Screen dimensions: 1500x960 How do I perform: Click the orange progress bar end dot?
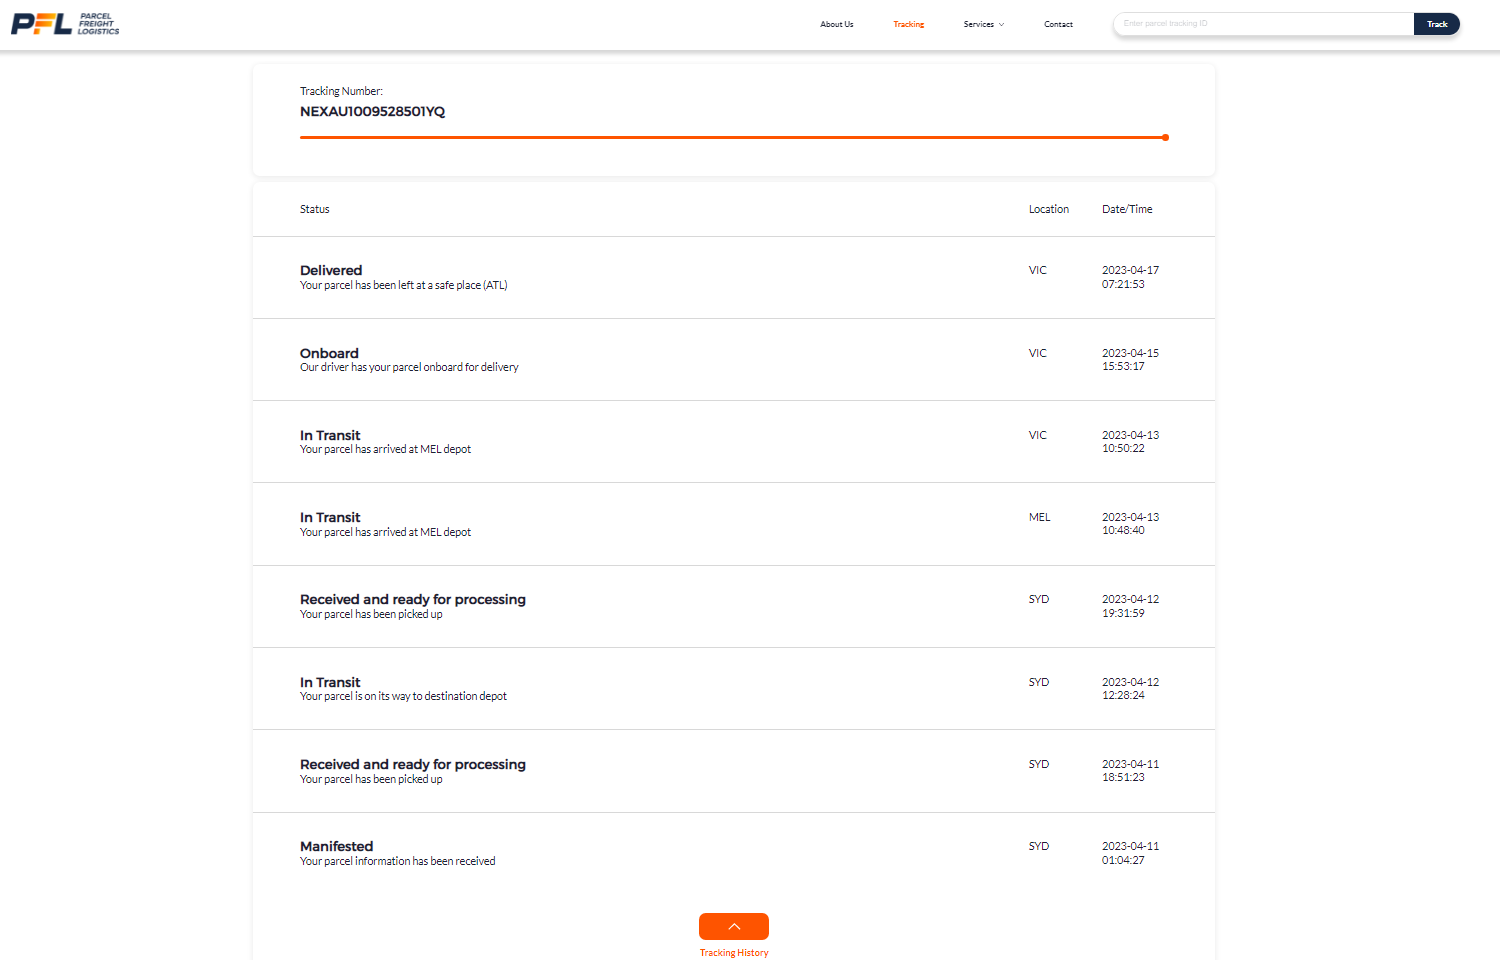pos(1166,138)
